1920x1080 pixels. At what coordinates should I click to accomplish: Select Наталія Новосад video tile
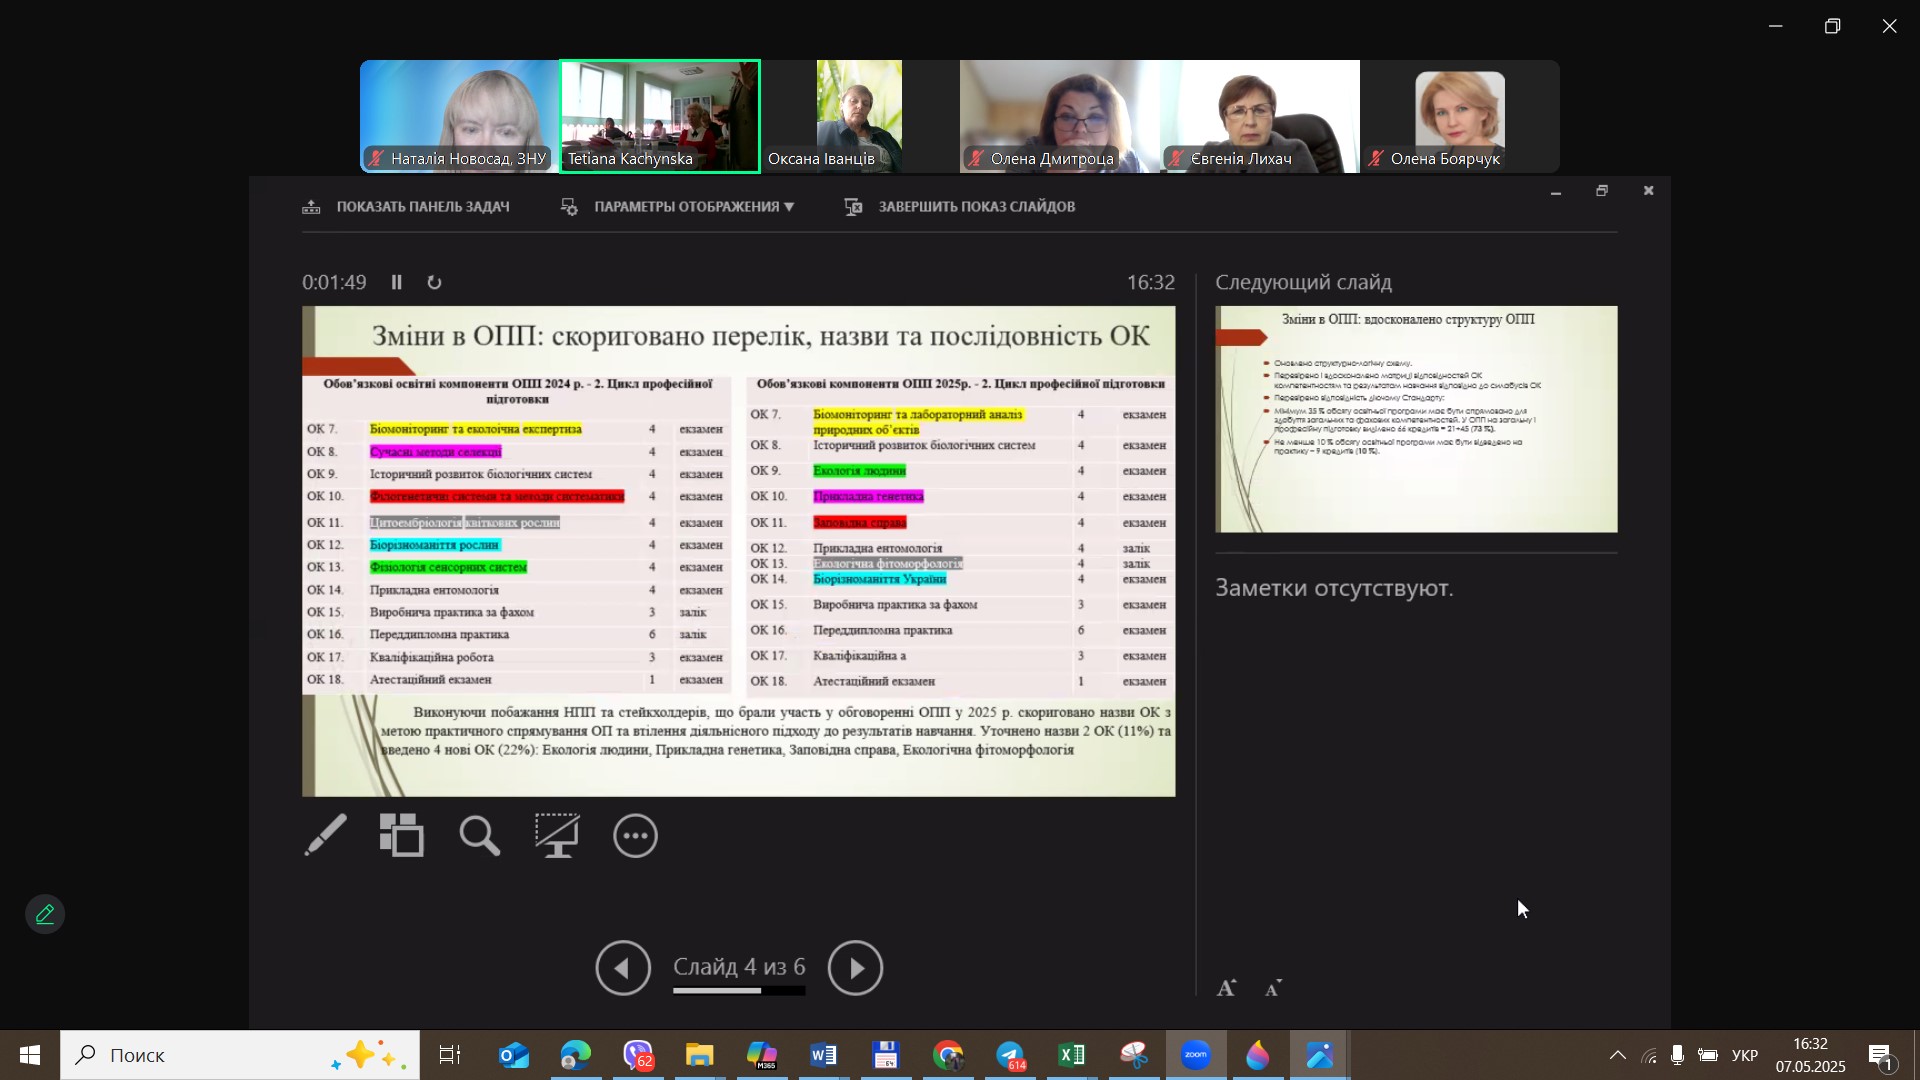[x=459, y=116]
